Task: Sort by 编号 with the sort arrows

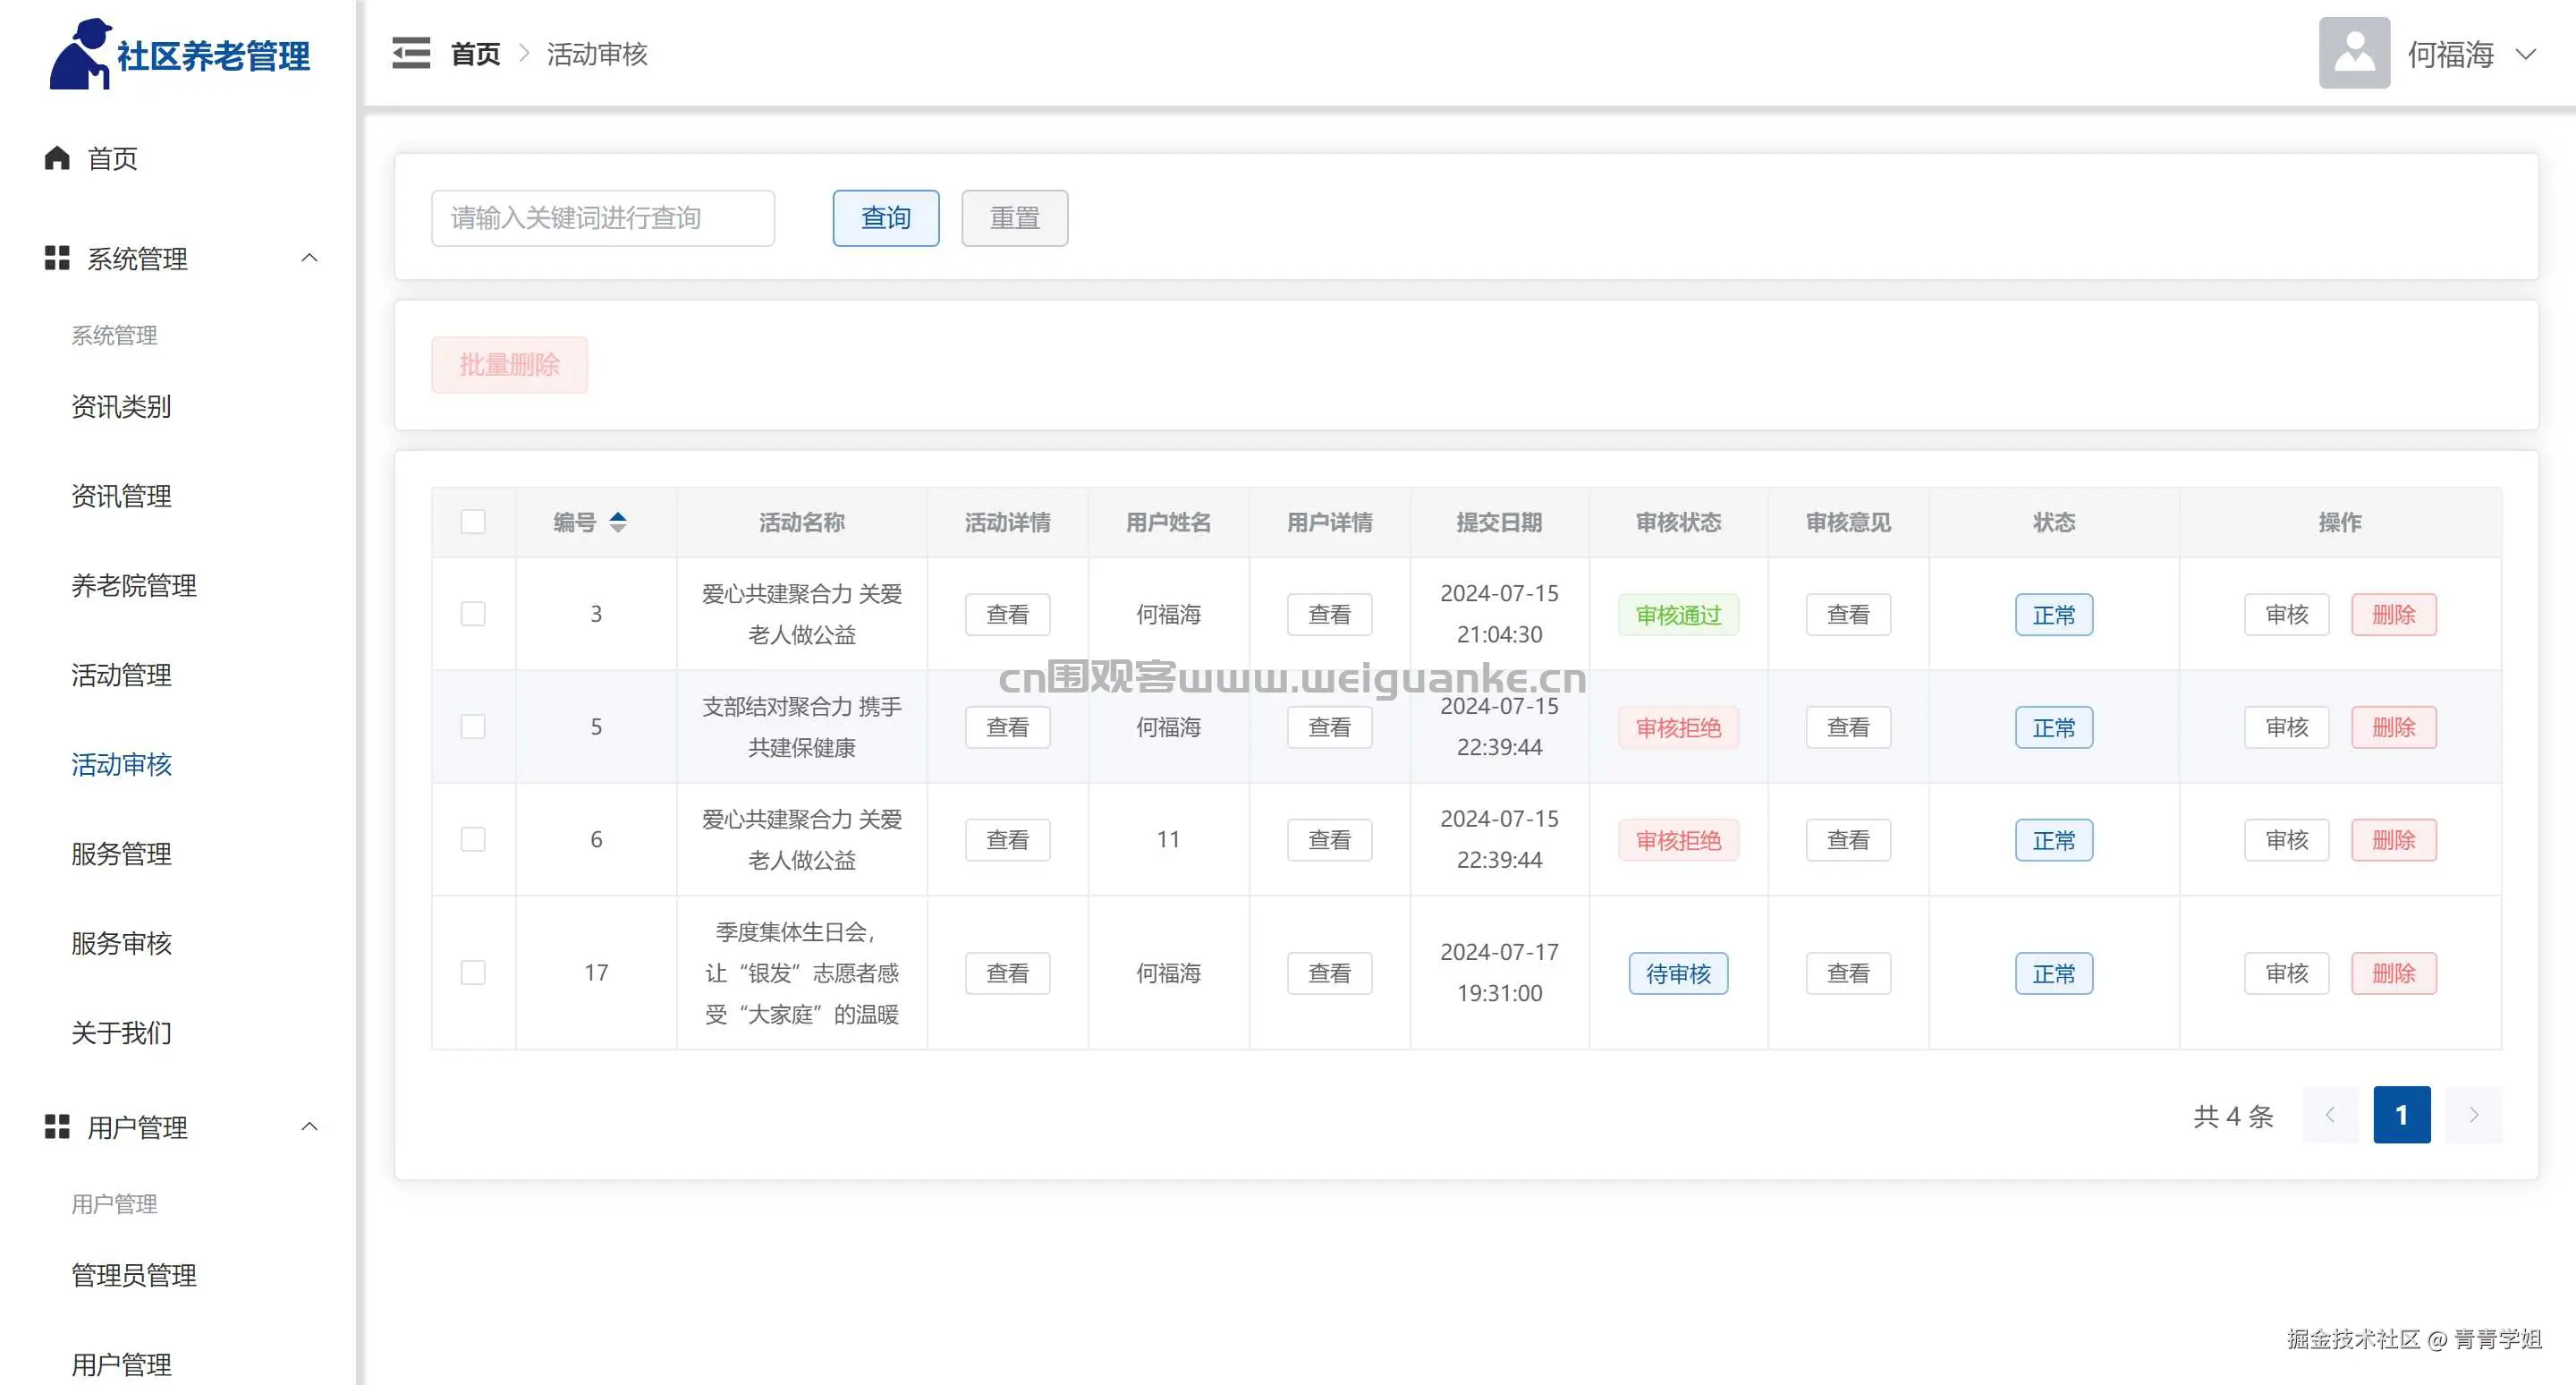Action: click(x=617, y=522)
